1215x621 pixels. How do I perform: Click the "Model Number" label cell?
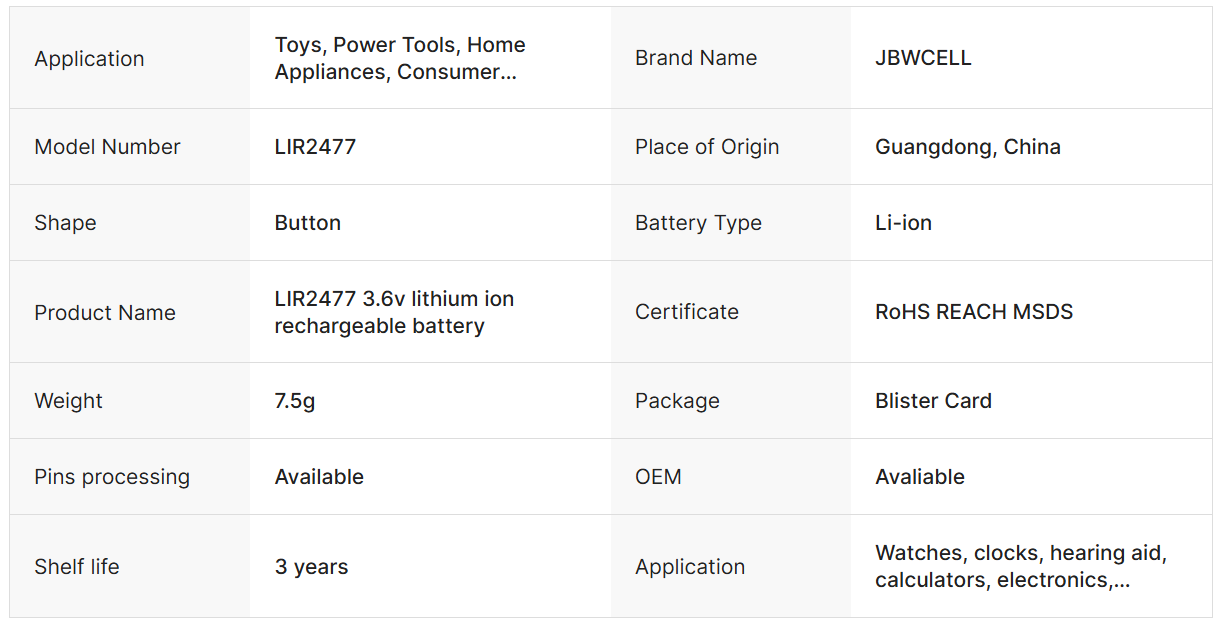107,147
